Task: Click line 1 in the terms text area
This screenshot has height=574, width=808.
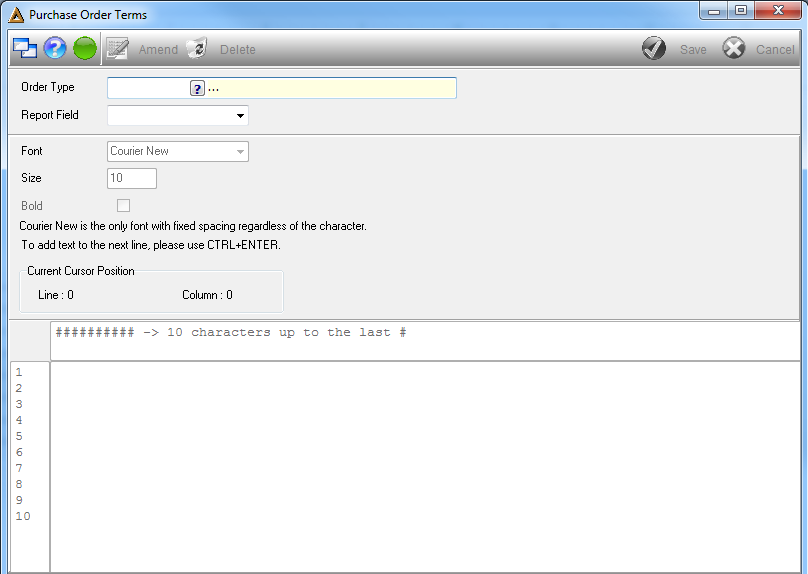Action: 425,372
